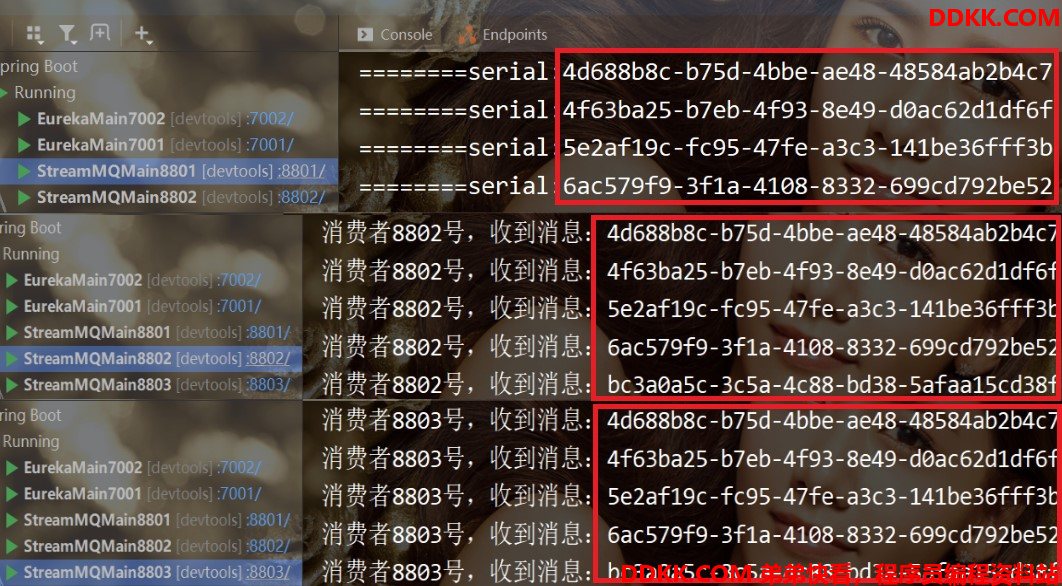This screenshot has width=1062, height=586.
Task: Collapse the Running node beside the serial log
Action: (x=4, y=92)
